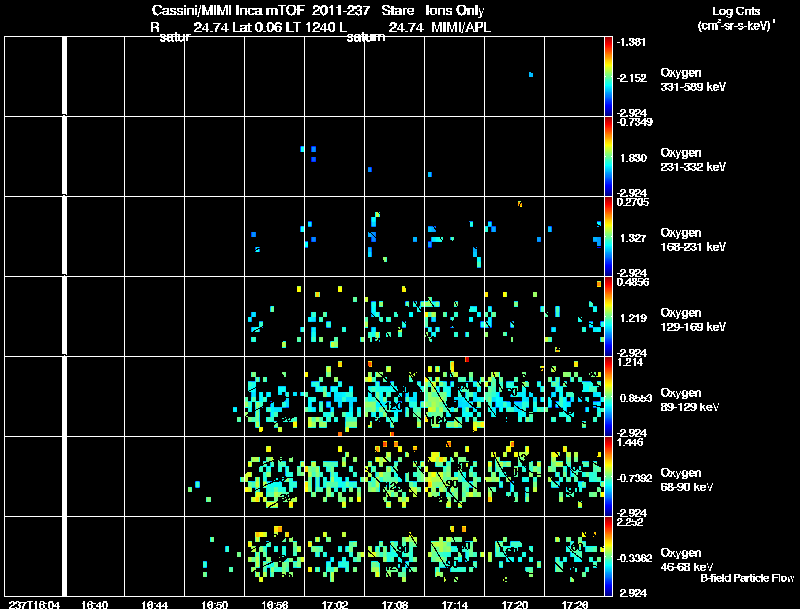Click the 17:08 image in the 68-90 keV row
The height and width of the screenshot is (609, 800).
coord(394,476)
